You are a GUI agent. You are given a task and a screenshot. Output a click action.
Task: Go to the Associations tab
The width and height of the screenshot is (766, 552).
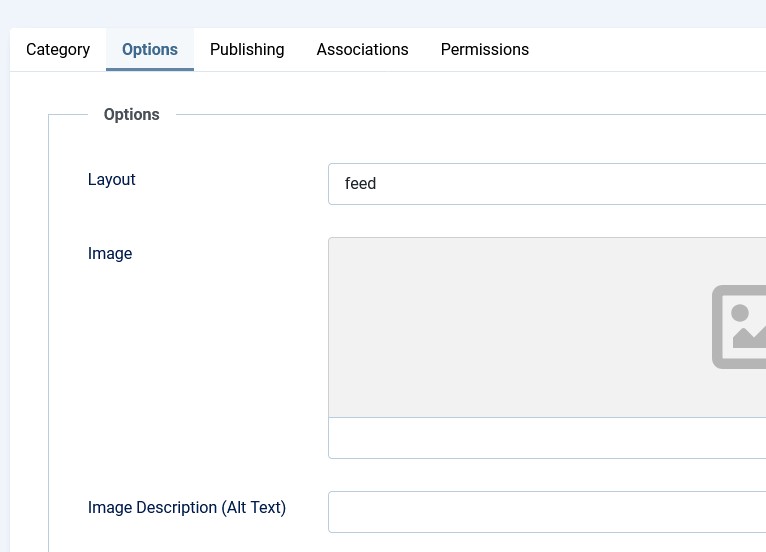click(362, 49)
